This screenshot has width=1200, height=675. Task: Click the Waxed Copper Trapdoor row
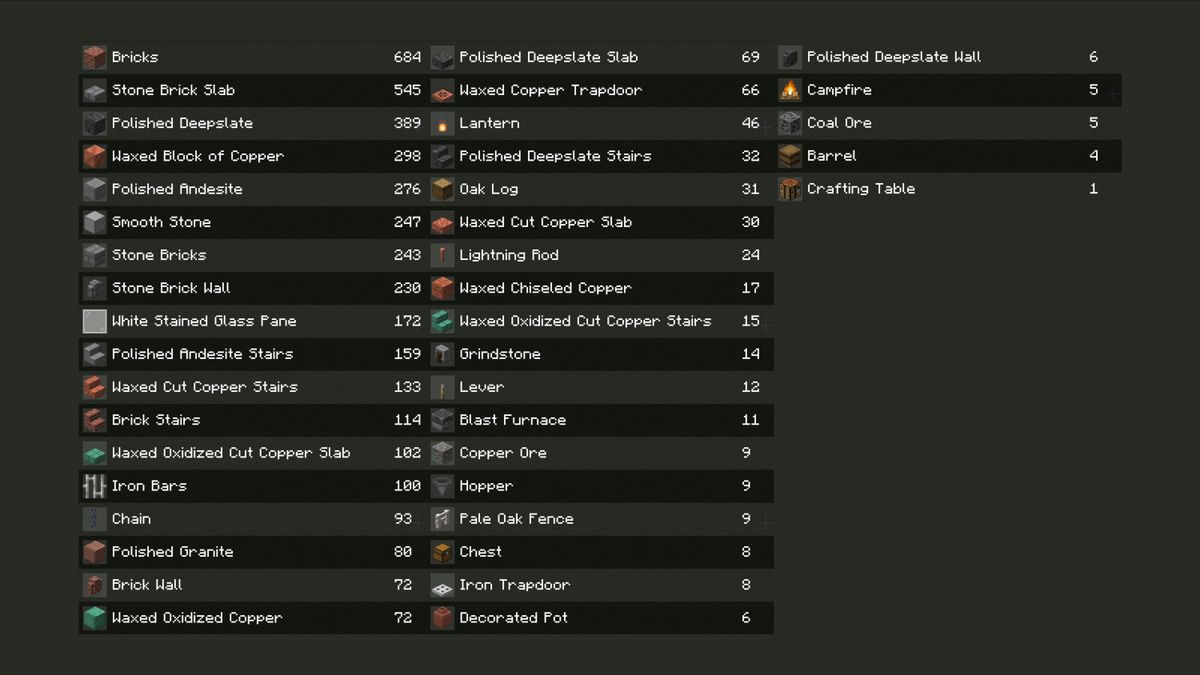600,90
